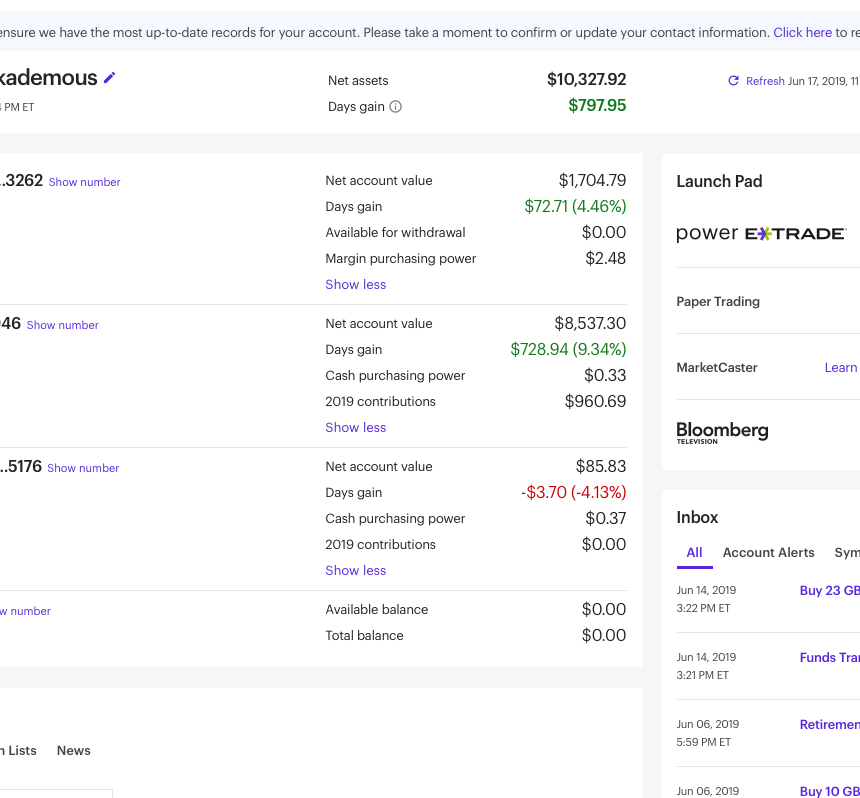Collapse first account via Show less
Screen dimensions: 860x798
click(355, 285)
